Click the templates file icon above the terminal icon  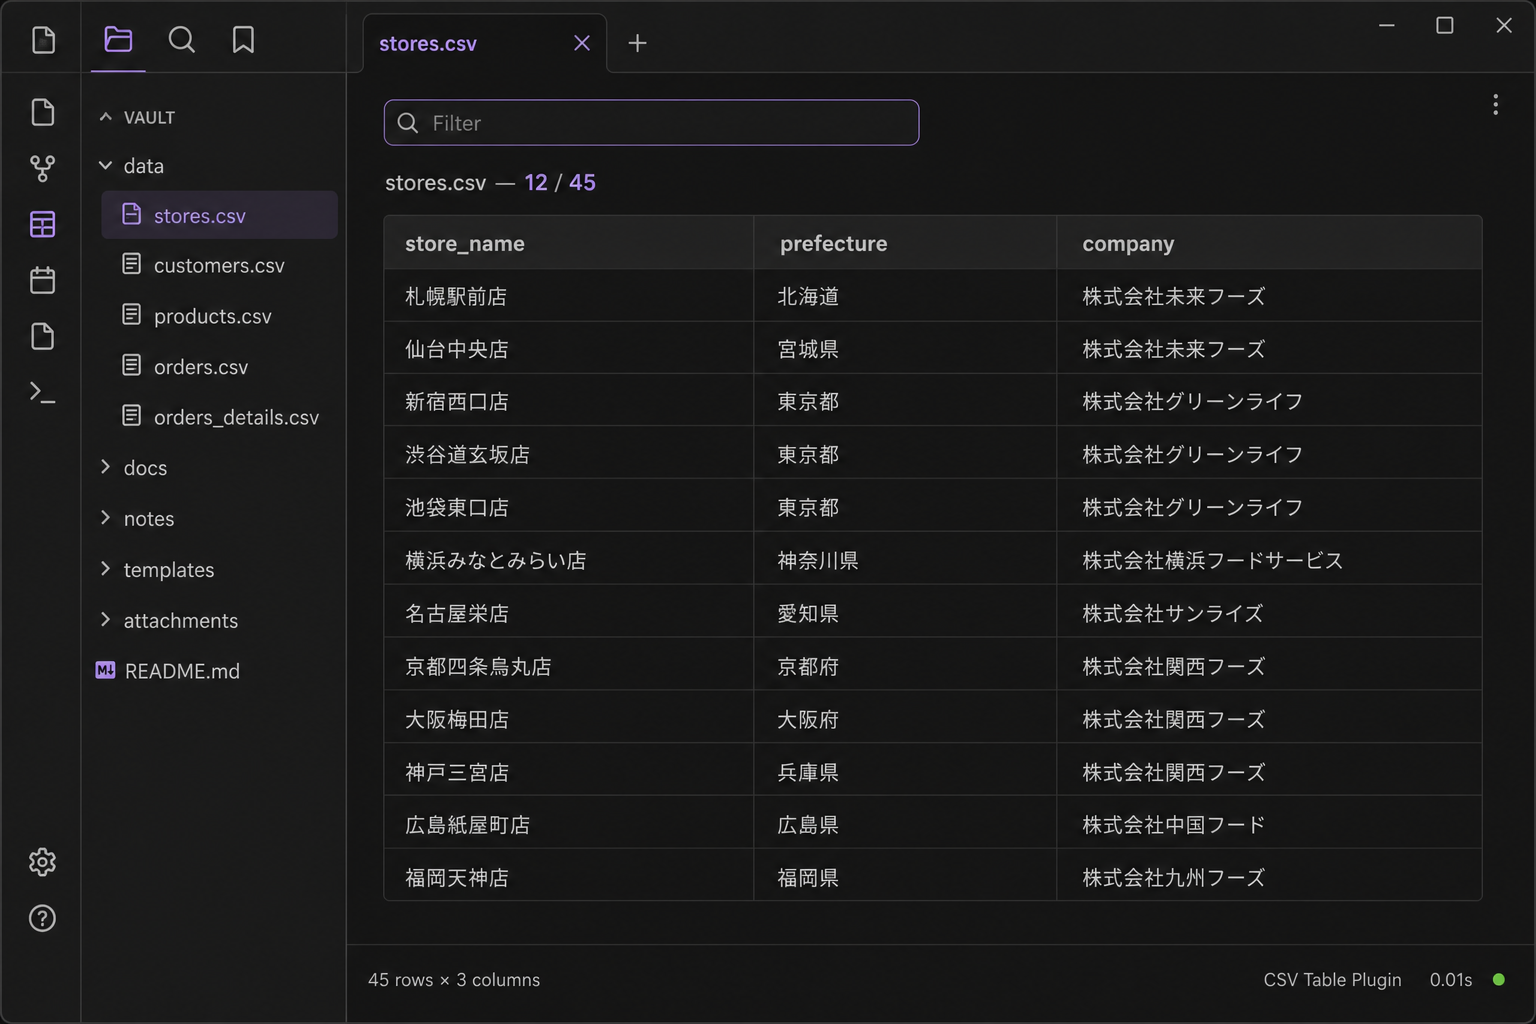tap(42, 336)
